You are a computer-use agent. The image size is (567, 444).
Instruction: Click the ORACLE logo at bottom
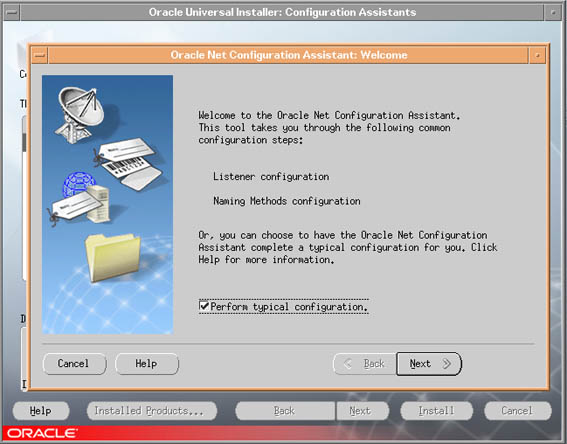tap(42, 433)
